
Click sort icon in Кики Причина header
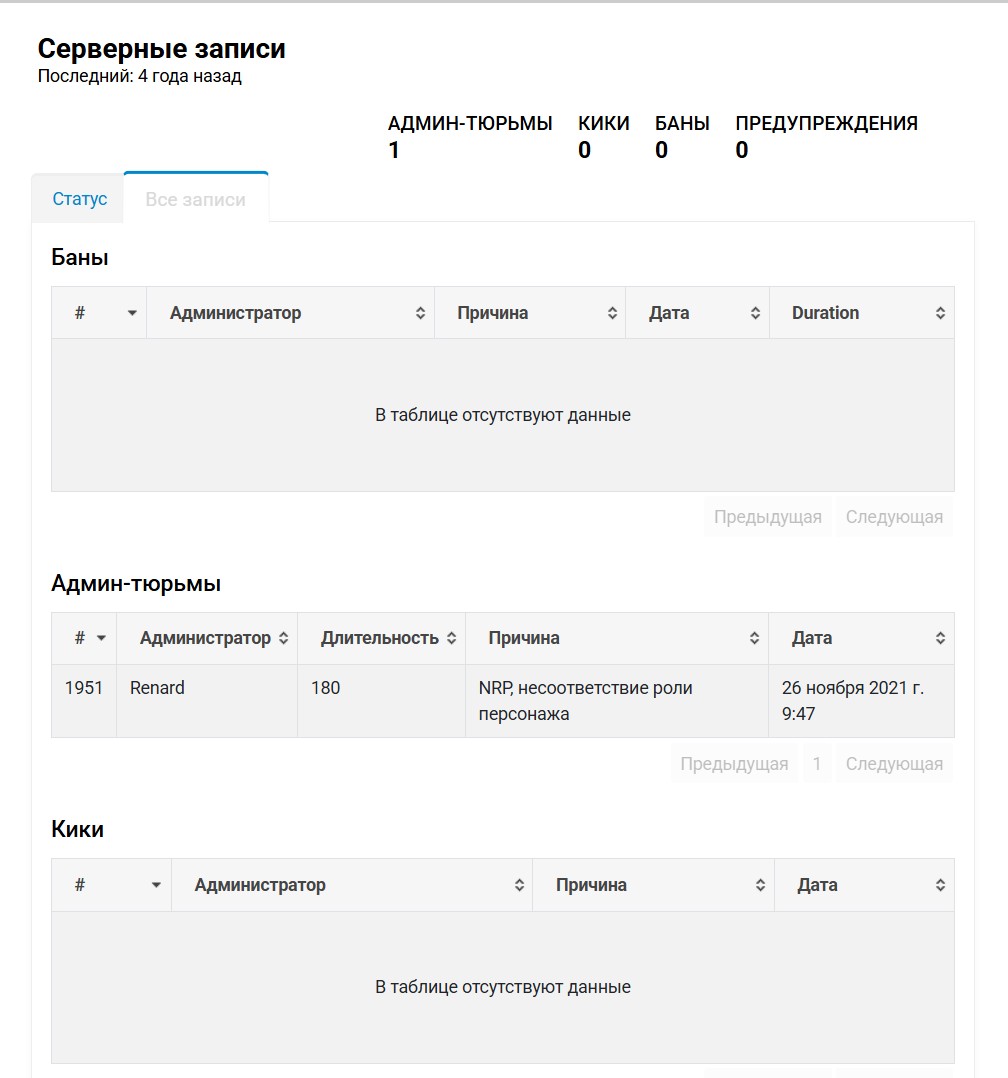[x=760, y=886]
